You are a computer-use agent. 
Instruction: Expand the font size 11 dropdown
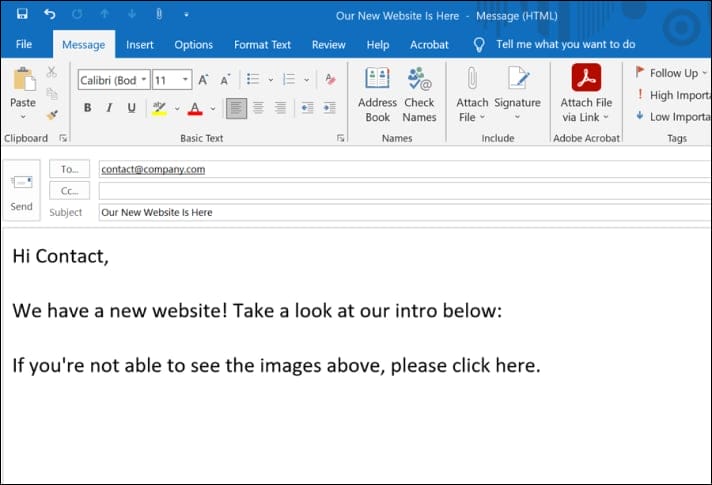pos(186,80)
